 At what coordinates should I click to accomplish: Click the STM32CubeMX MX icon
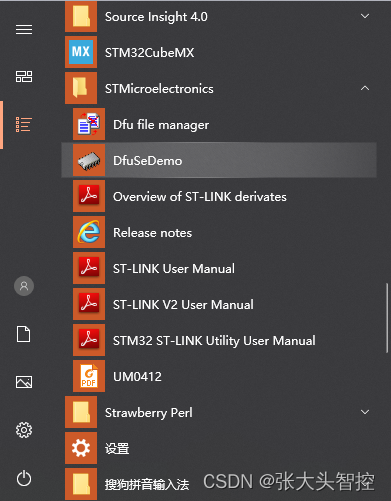click(x=81, y=52)
